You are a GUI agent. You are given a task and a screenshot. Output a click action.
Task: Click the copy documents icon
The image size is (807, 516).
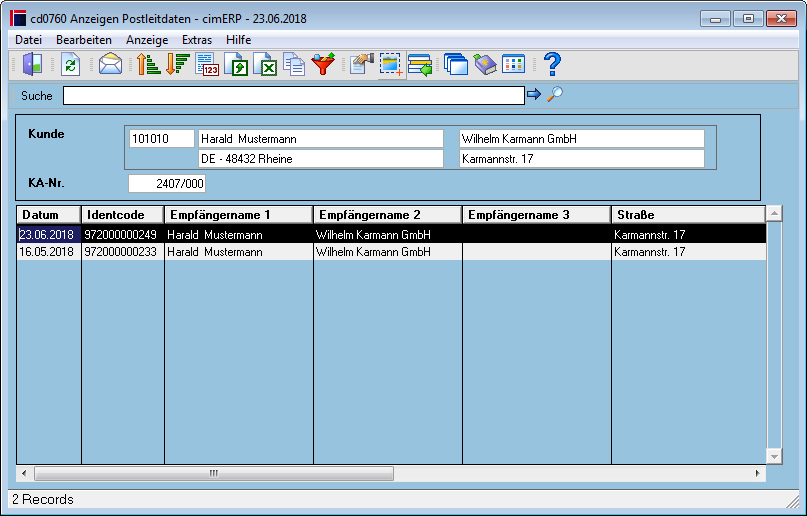(294, 64)
